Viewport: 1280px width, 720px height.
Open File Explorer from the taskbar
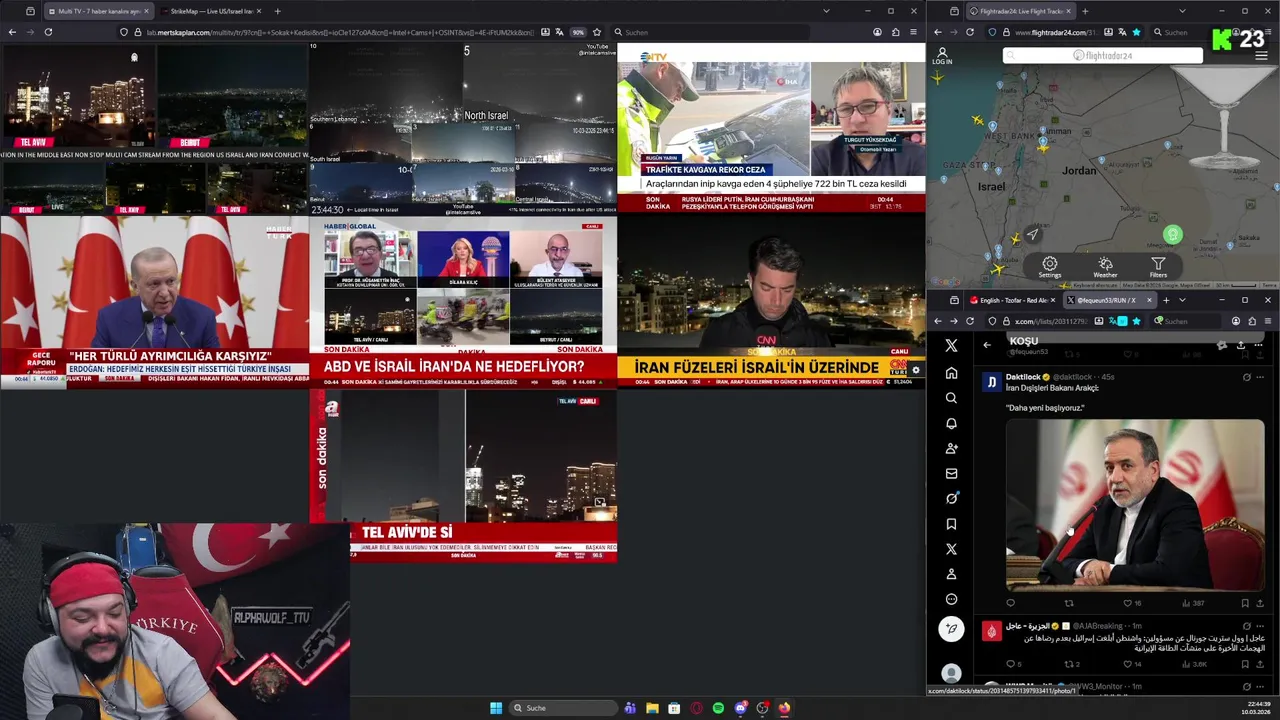[x=652, y=708]
